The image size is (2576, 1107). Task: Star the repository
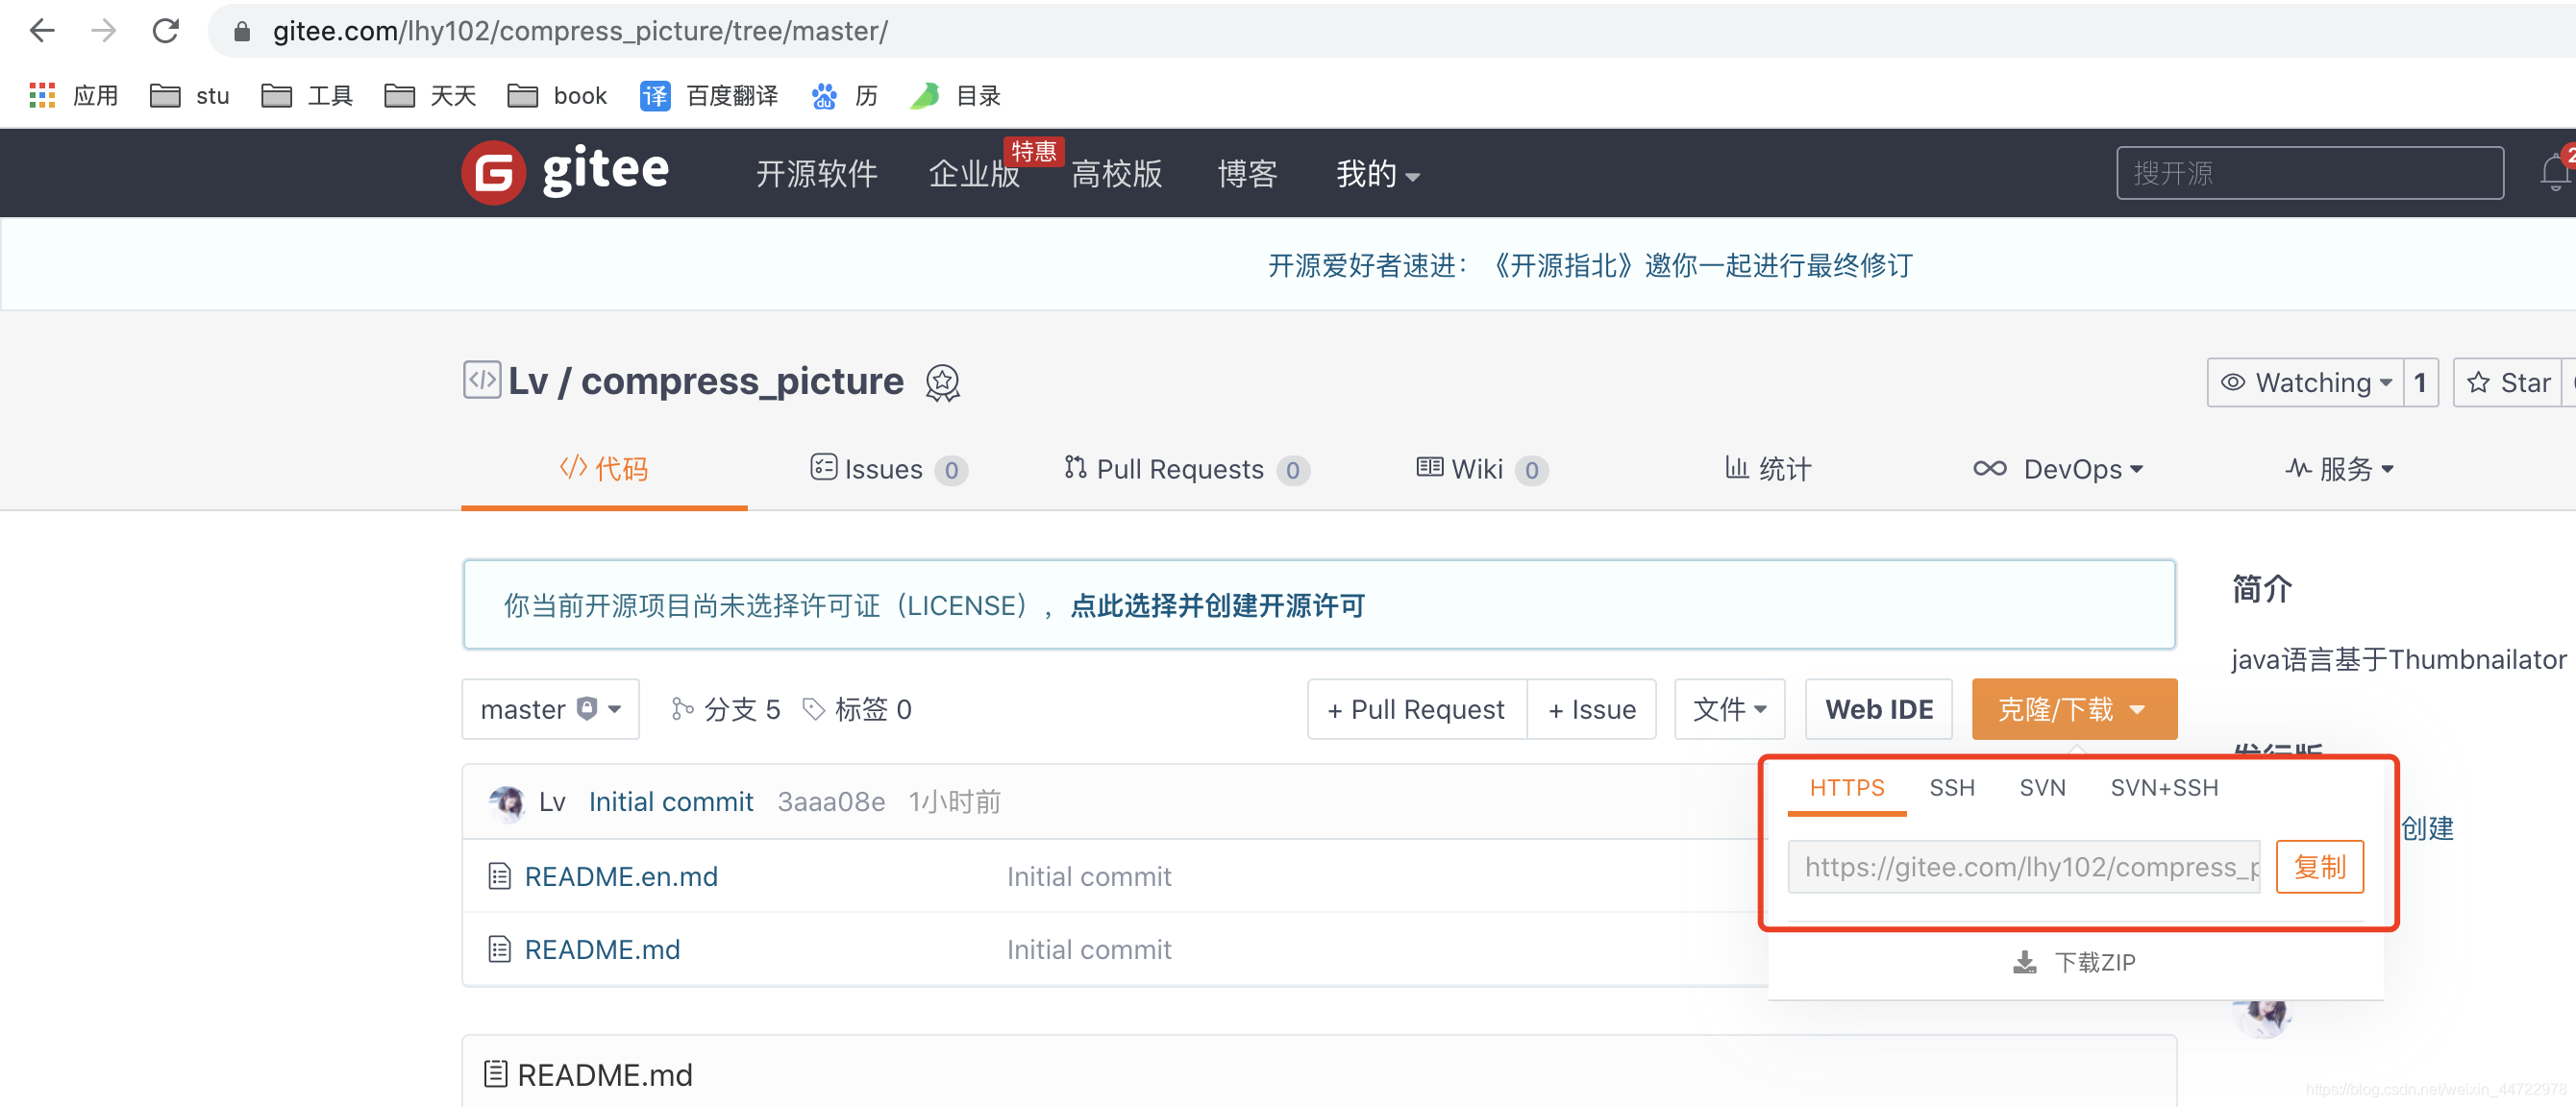pyautogui.click(x=2506, y=382)
